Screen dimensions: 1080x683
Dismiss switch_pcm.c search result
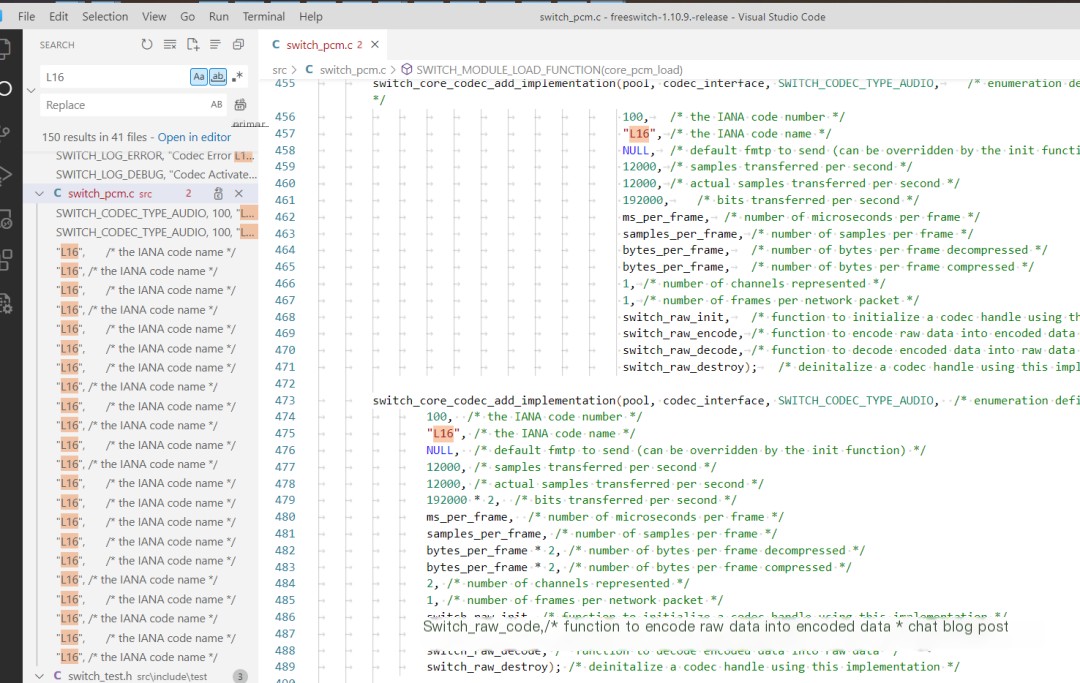click(x=239, y=193)
